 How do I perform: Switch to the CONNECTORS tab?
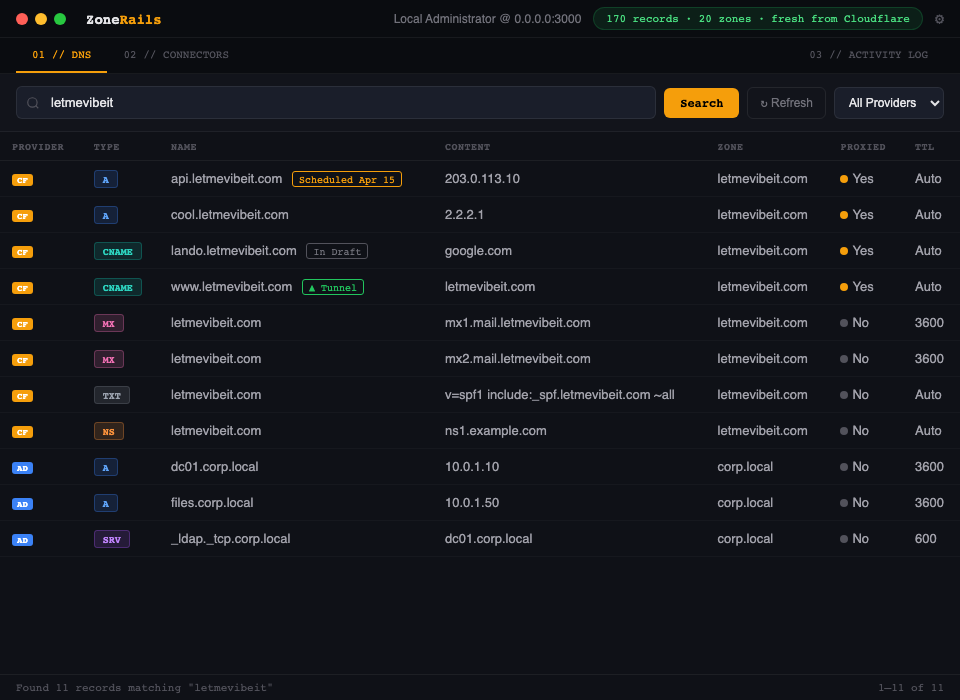pos(176,55)
